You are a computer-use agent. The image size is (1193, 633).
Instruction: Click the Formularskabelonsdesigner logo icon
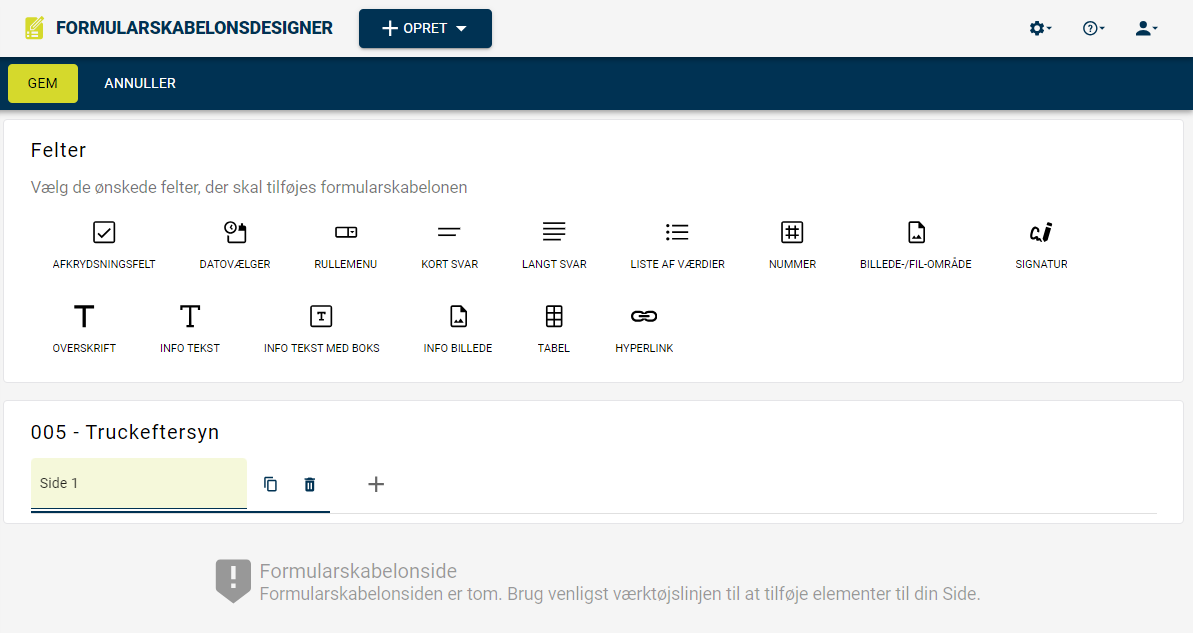click(x=35, y=28)
